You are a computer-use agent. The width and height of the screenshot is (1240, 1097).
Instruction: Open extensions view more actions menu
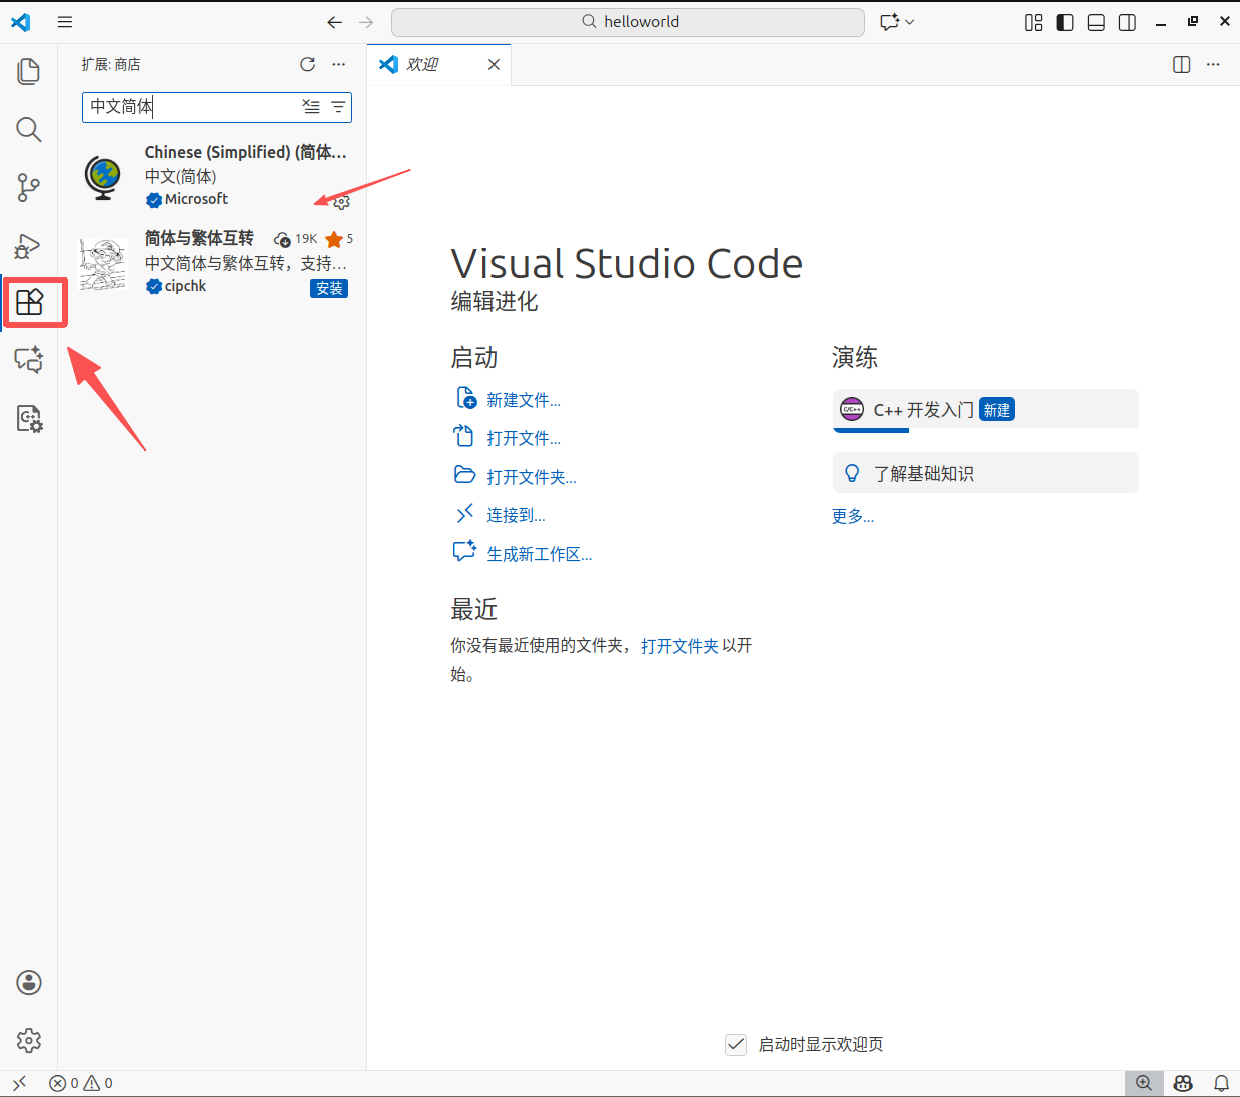tap(339, 64)
